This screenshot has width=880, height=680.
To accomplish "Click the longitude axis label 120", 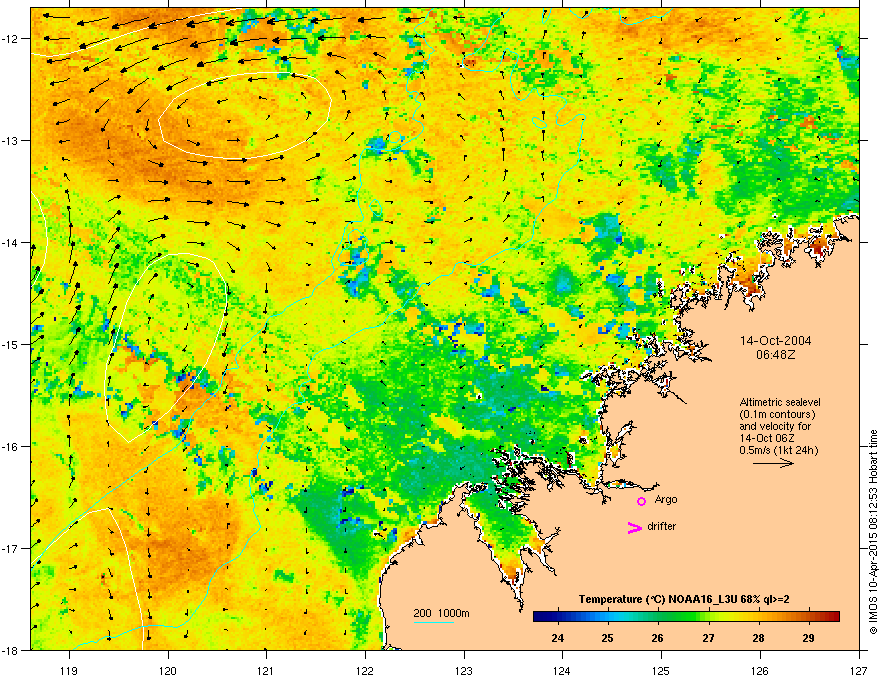I will pyautogui.click(x=168, y=670).
